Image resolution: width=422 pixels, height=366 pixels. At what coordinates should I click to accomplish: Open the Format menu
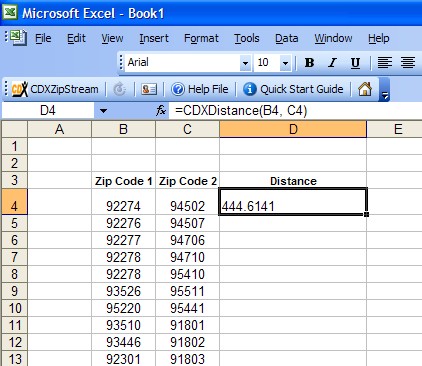(x=201, y=38)
